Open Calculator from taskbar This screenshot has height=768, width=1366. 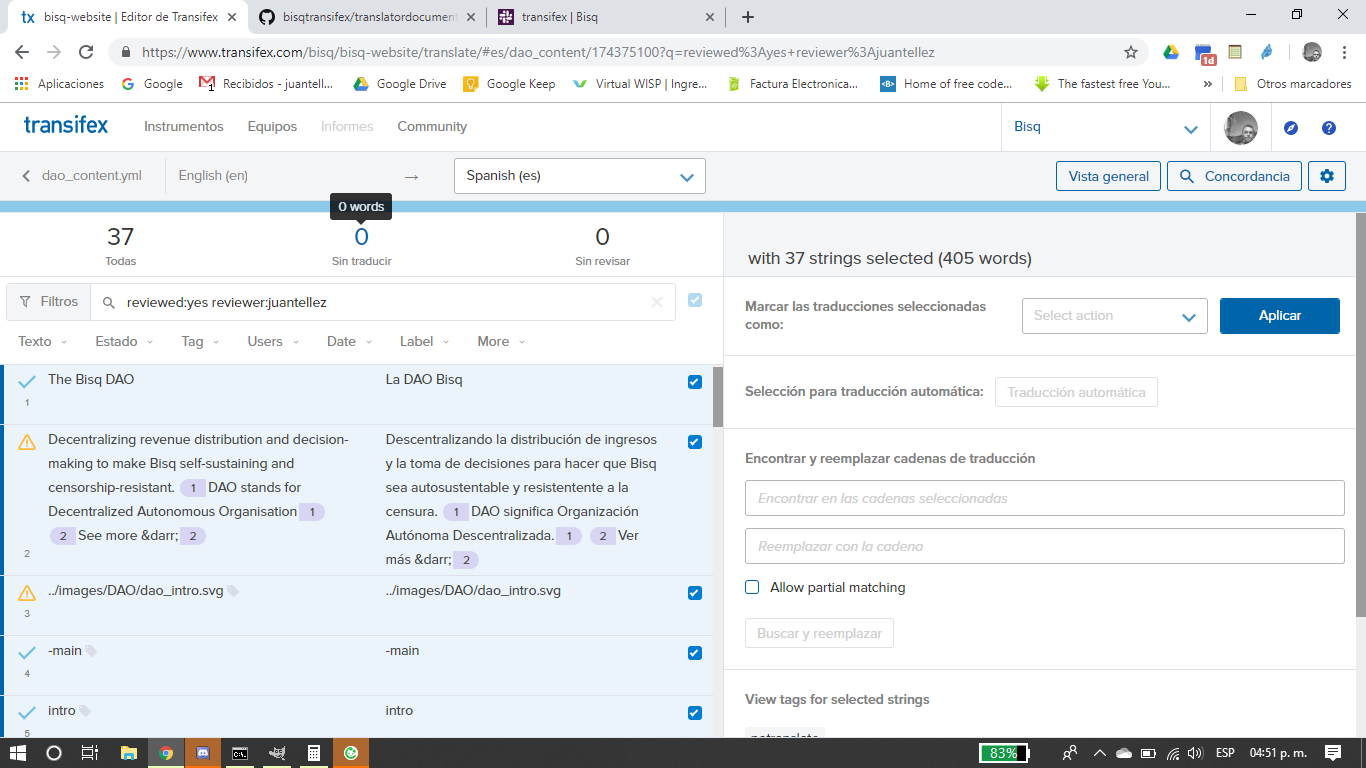314,753
